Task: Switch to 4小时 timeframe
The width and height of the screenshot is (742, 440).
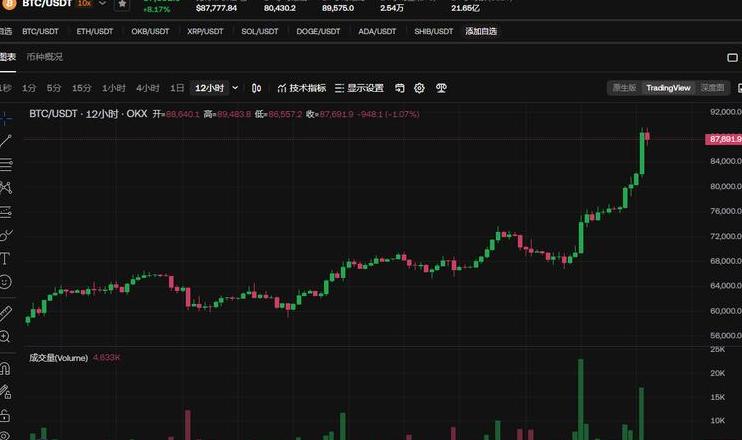Action: pos(148,88)
